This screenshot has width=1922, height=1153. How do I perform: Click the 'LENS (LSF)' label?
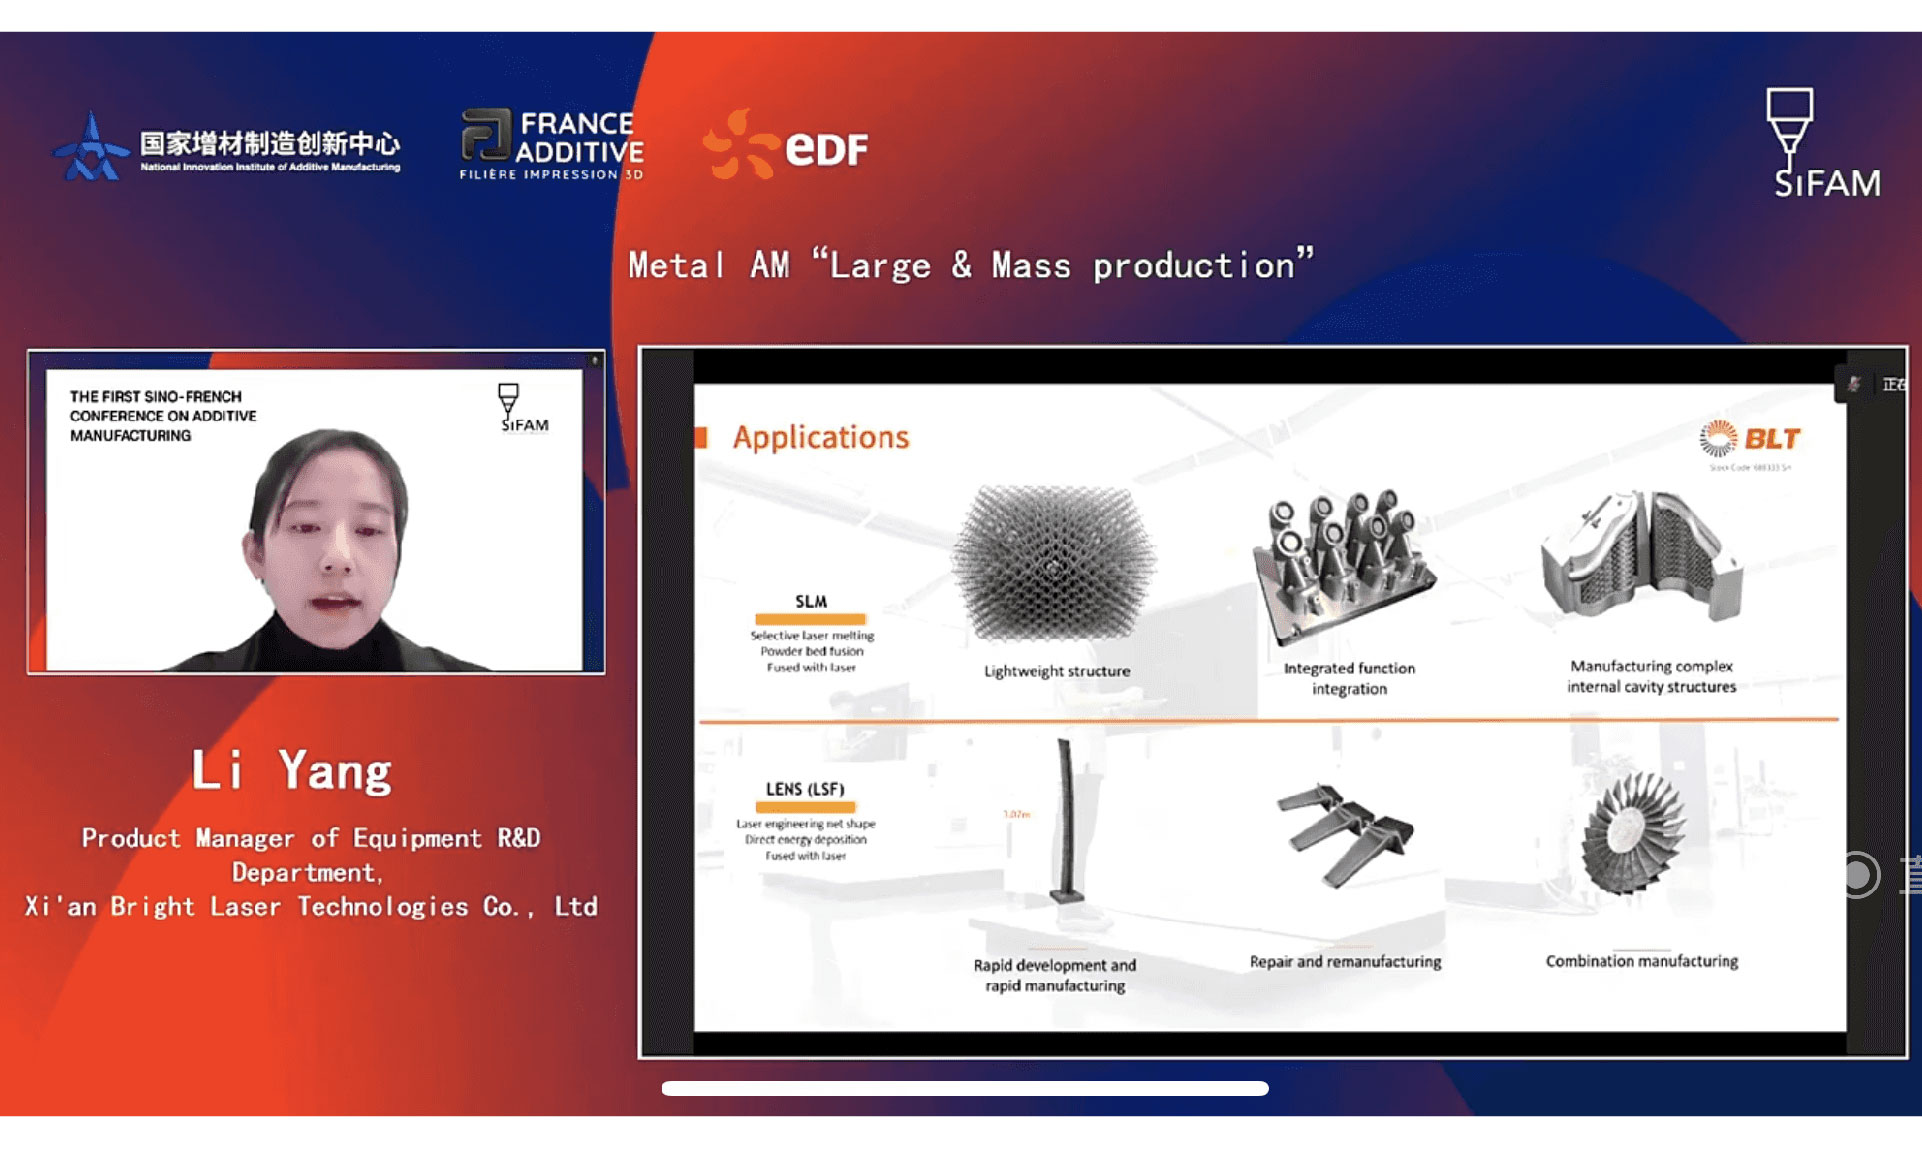click(805, 789)
